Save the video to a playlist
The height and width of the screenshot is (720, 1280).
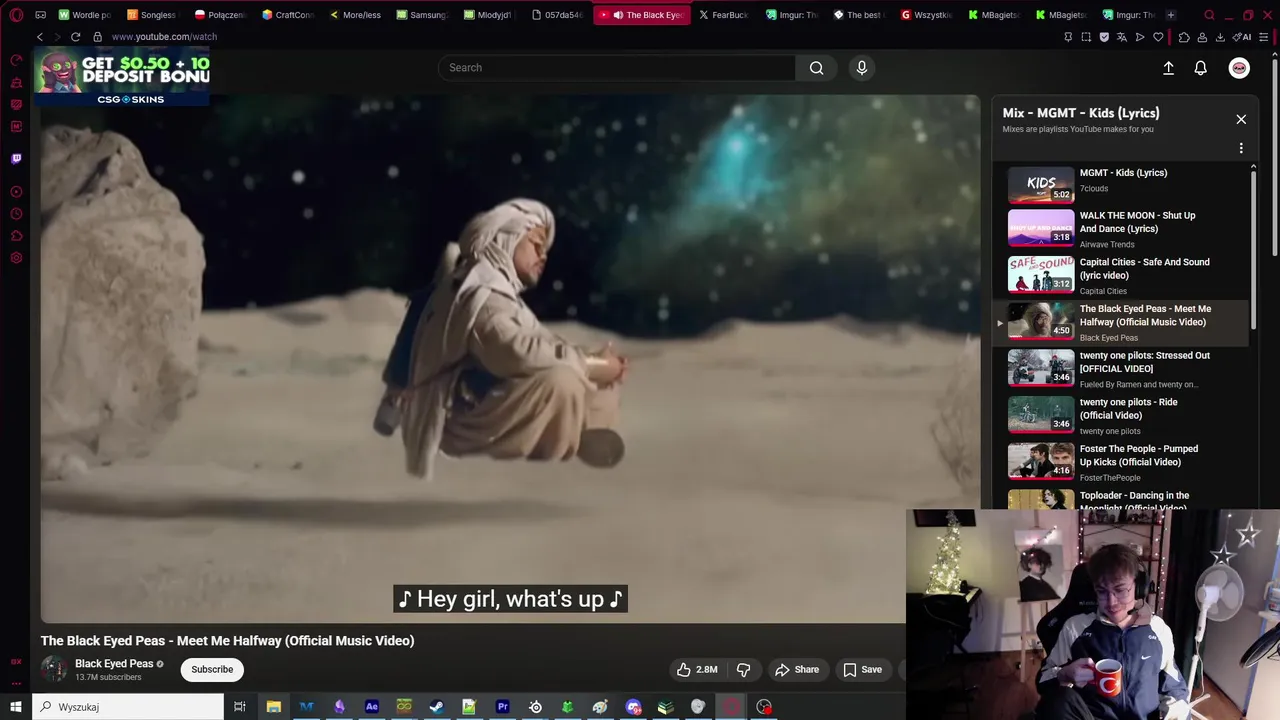862,670
